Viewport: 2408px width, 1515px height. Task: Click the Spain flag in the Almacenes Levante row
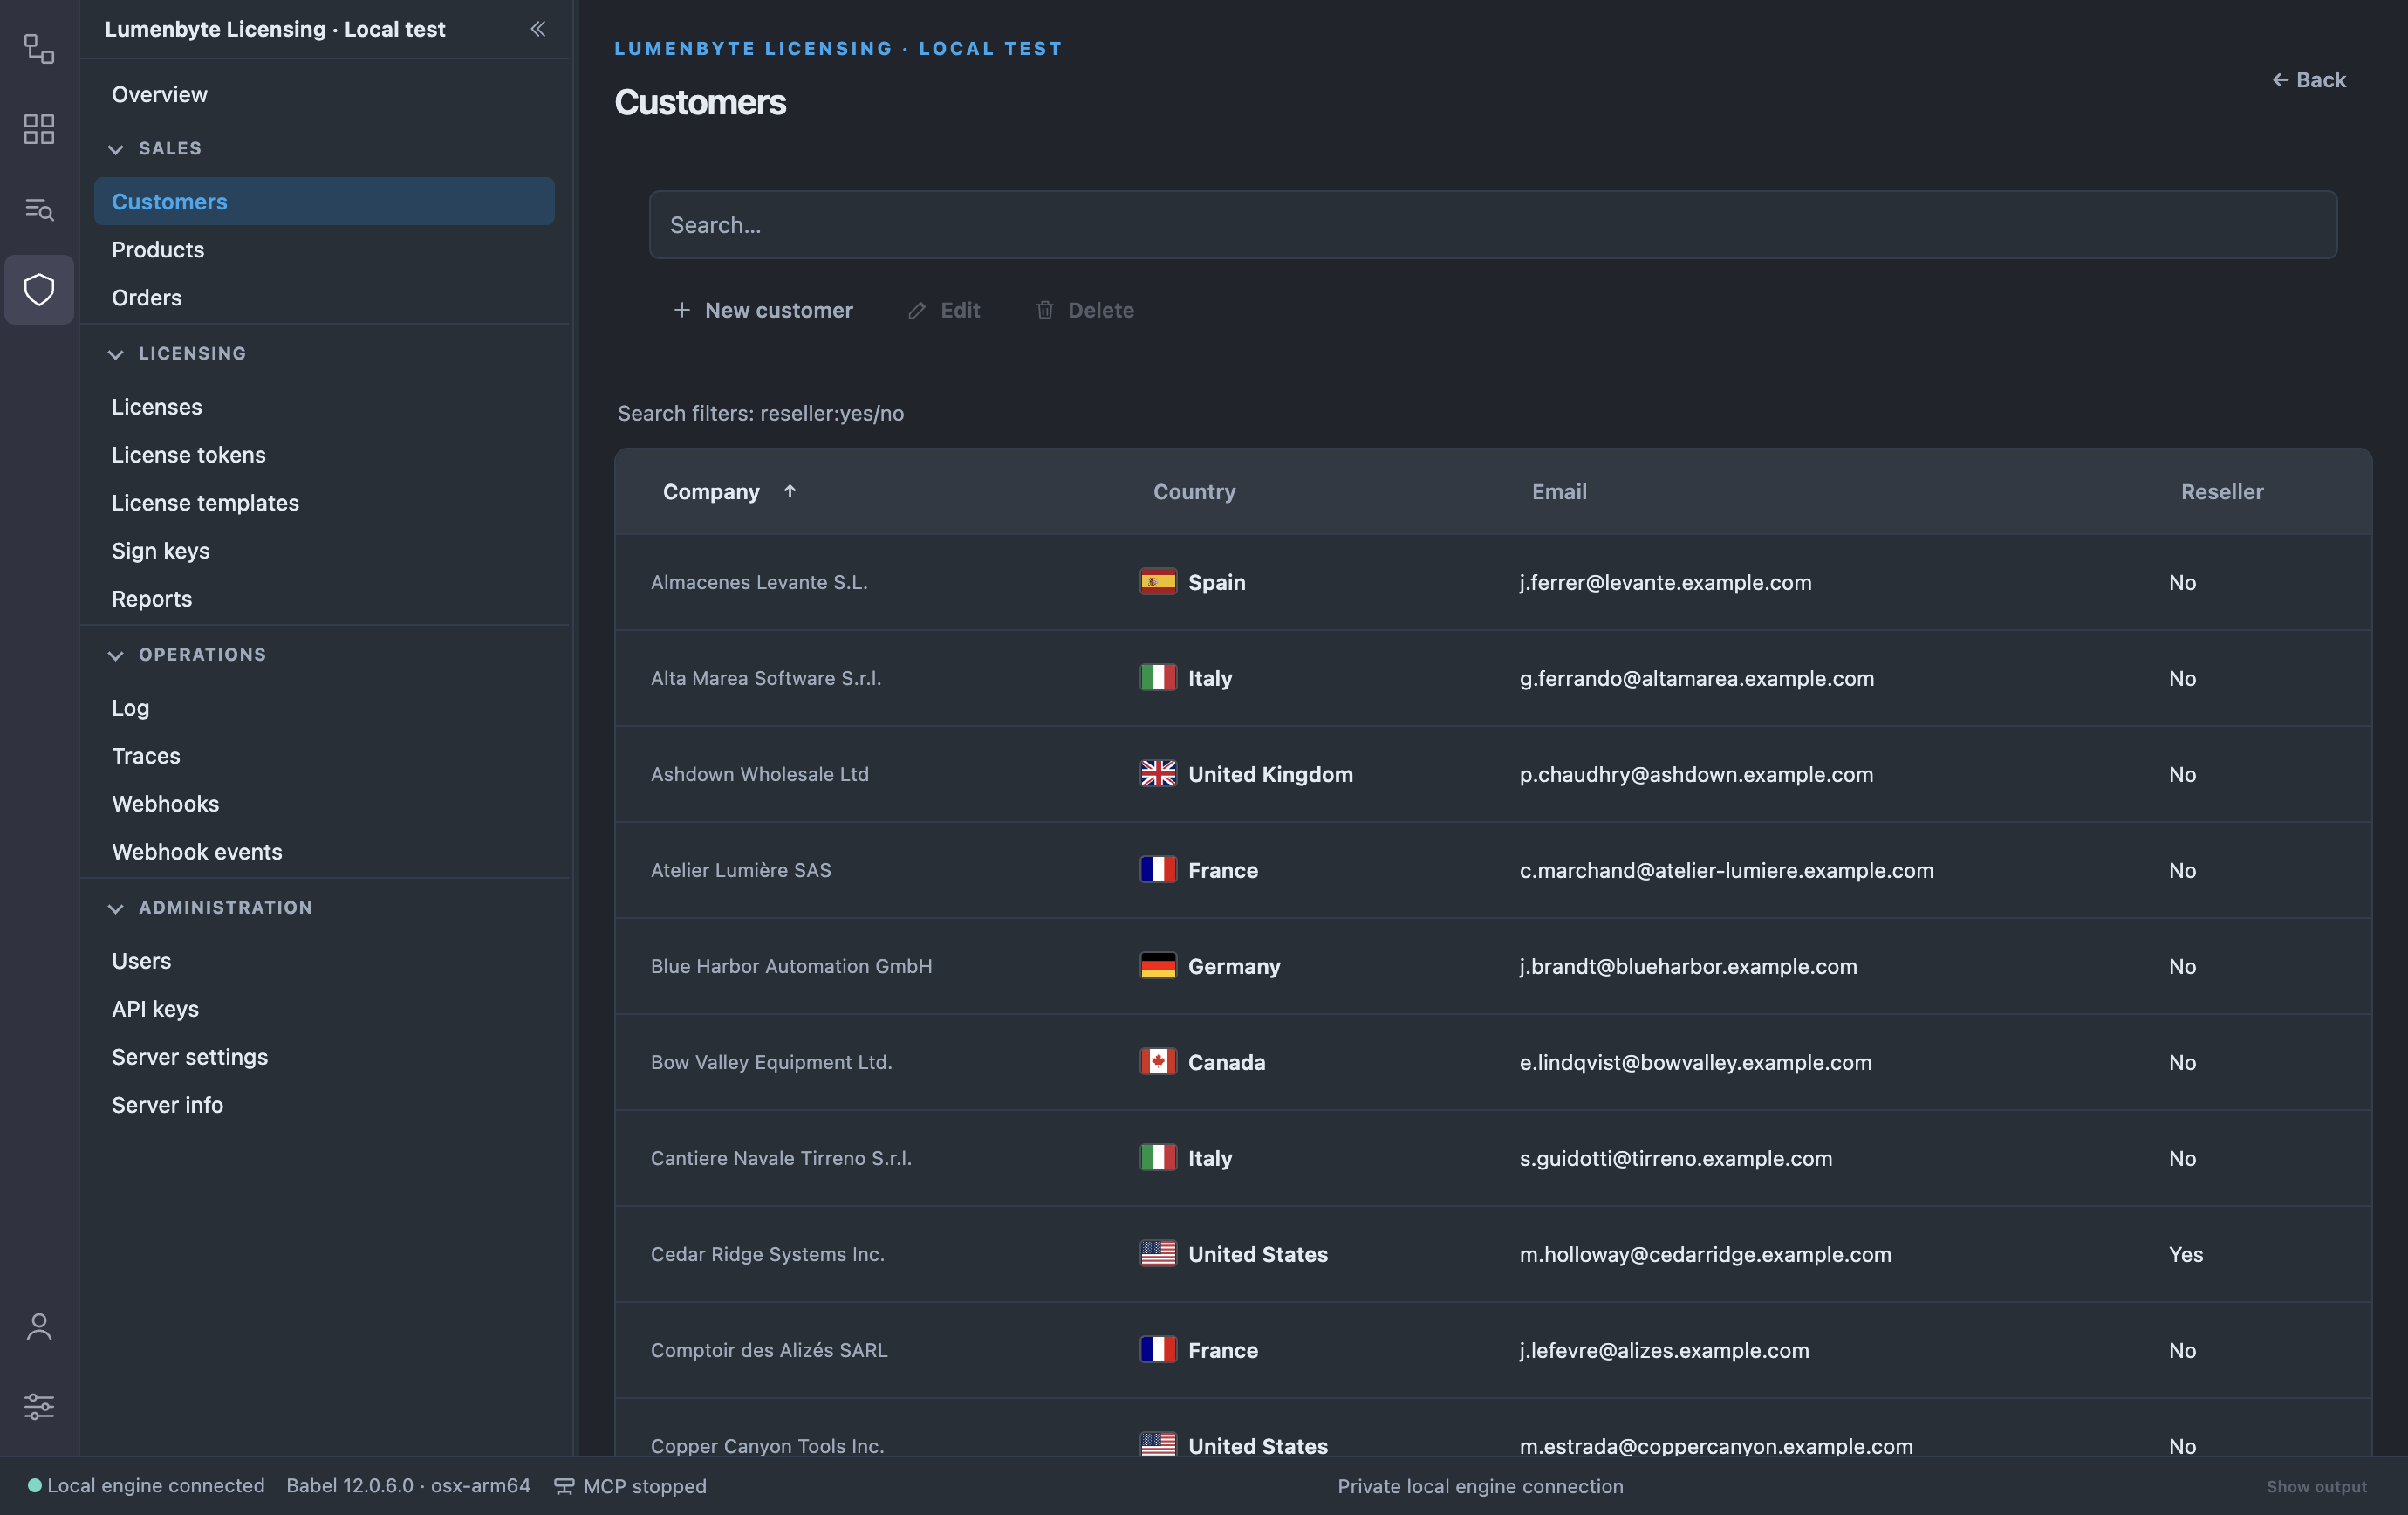click(1158, 582)
